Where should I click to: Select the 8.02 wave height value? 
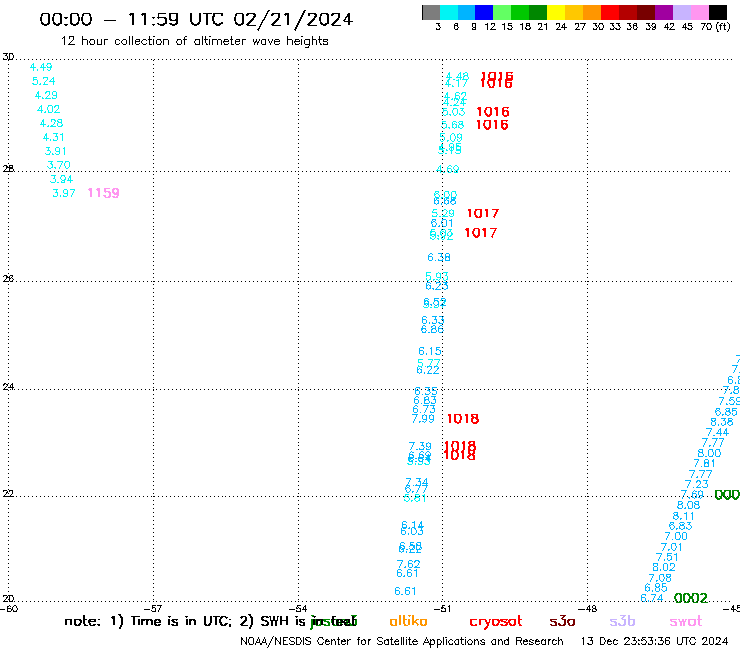tap(664, 567)
